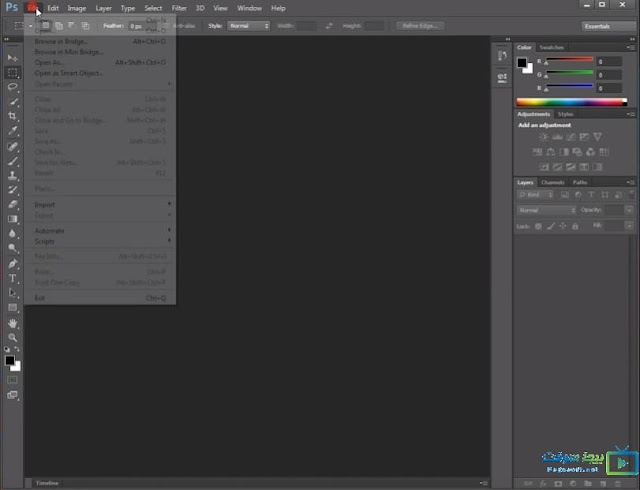Select the Rectangle shape tool
This screenshot has height=490, width=640.
13,307
